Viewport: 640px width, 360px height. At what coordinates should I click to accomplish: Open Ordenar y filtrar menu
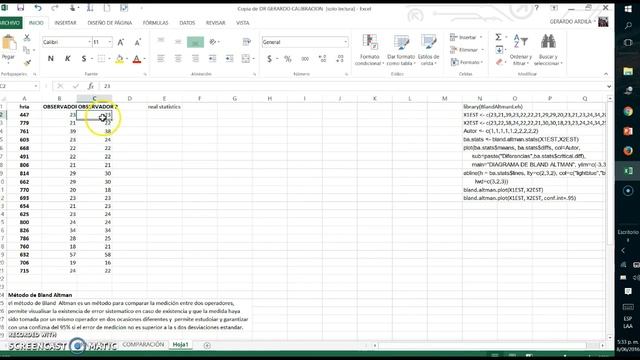(520, 50)
